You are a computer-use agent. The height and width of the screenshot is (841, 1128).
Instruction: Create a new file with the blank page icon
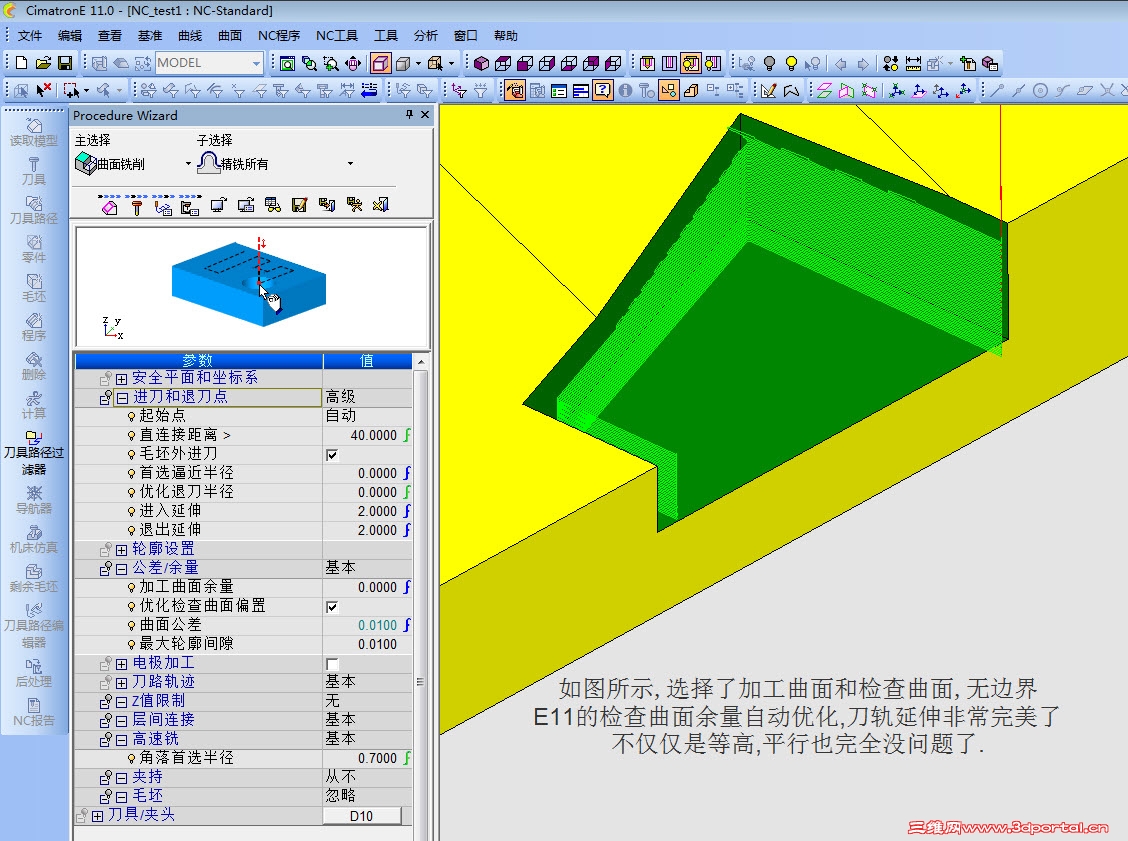click(x=22, y=63)
